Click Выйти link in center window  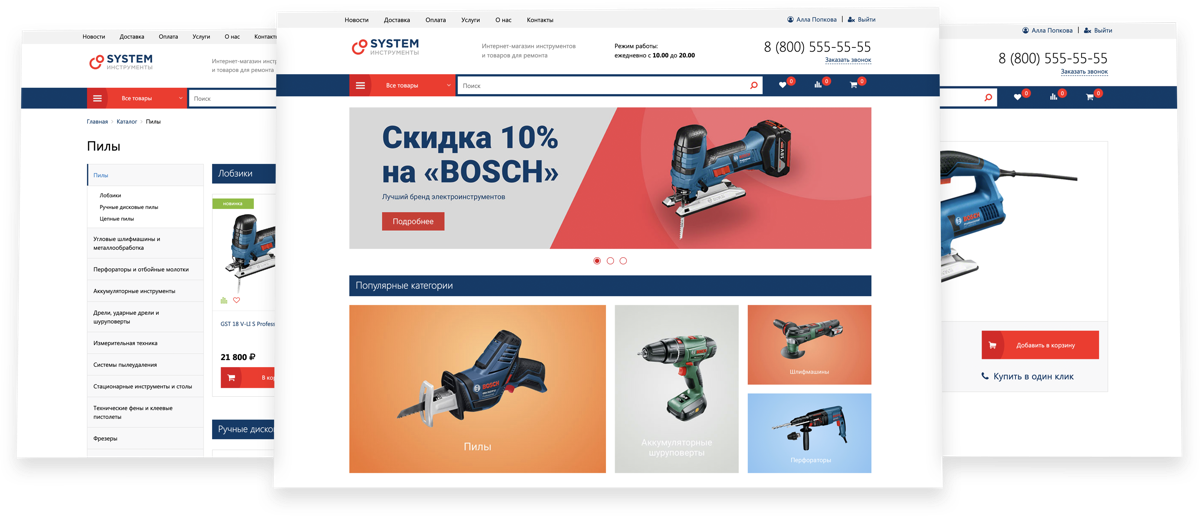pyautogui.click(x=866, y=19)
